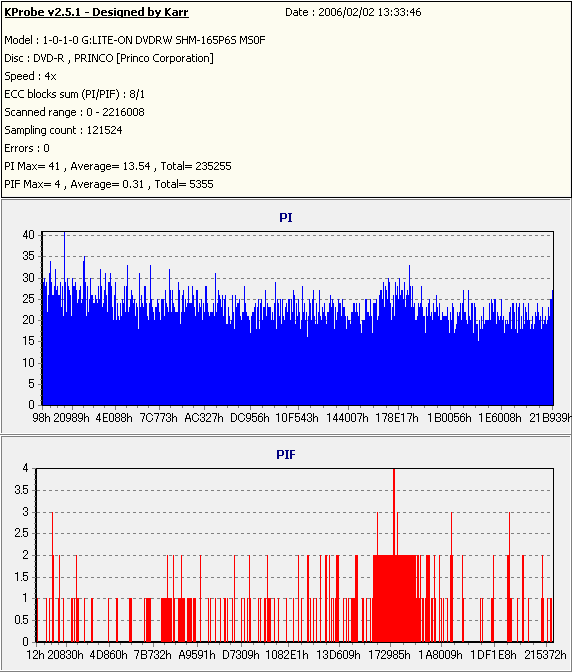The image size is (572, 672).
Task: Click the ECC blocks sum 8/1 line
Action: point(75,94)
